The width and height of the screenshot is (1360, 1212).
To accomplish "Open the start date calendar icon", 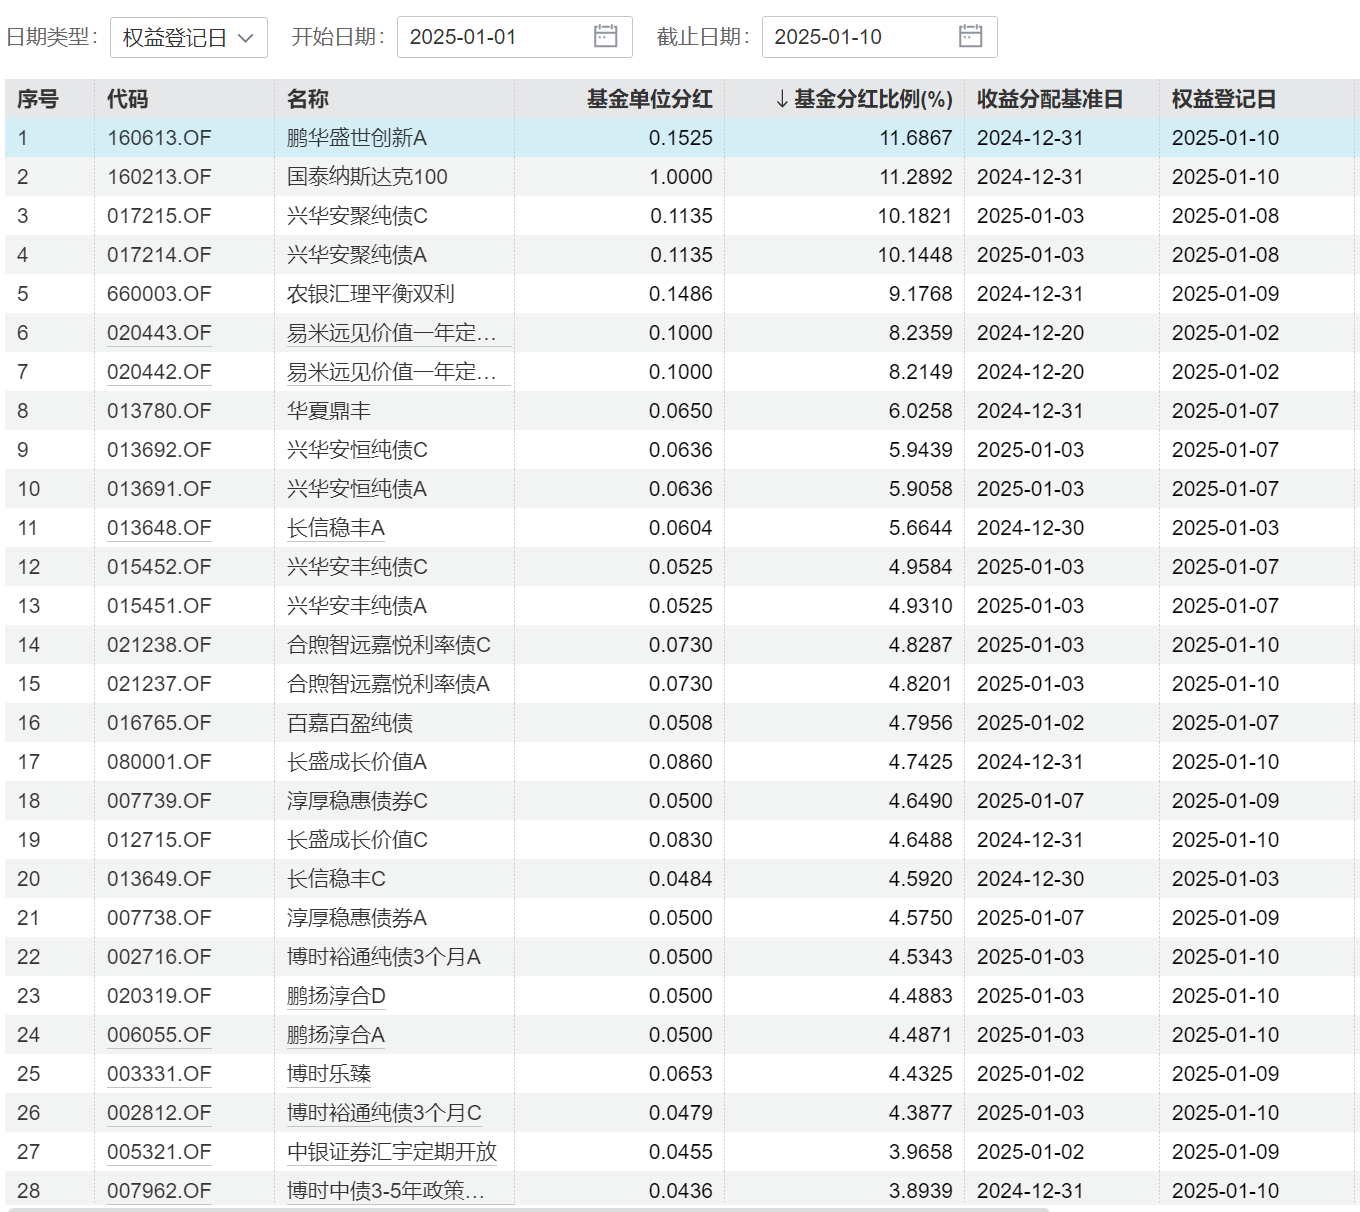I will coord(605,37).
